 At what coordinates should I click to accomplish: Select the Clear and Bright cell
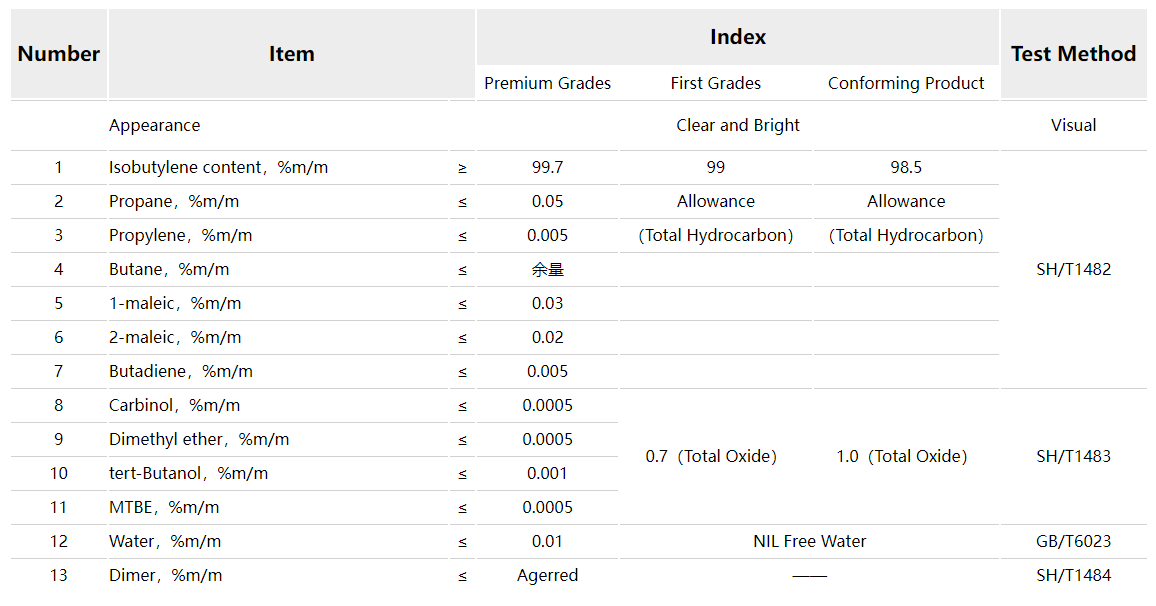(x=737, y=125)
